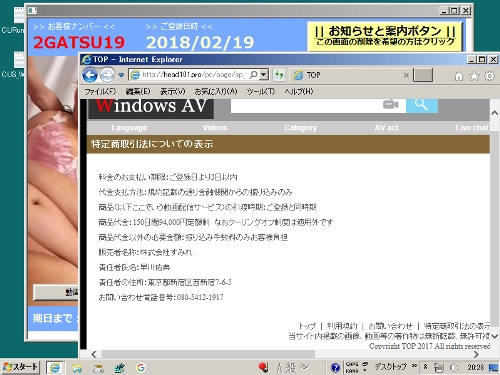Open the favorites star icon
The height and width of the screenshot is (375, 500).
pos(474,76)
